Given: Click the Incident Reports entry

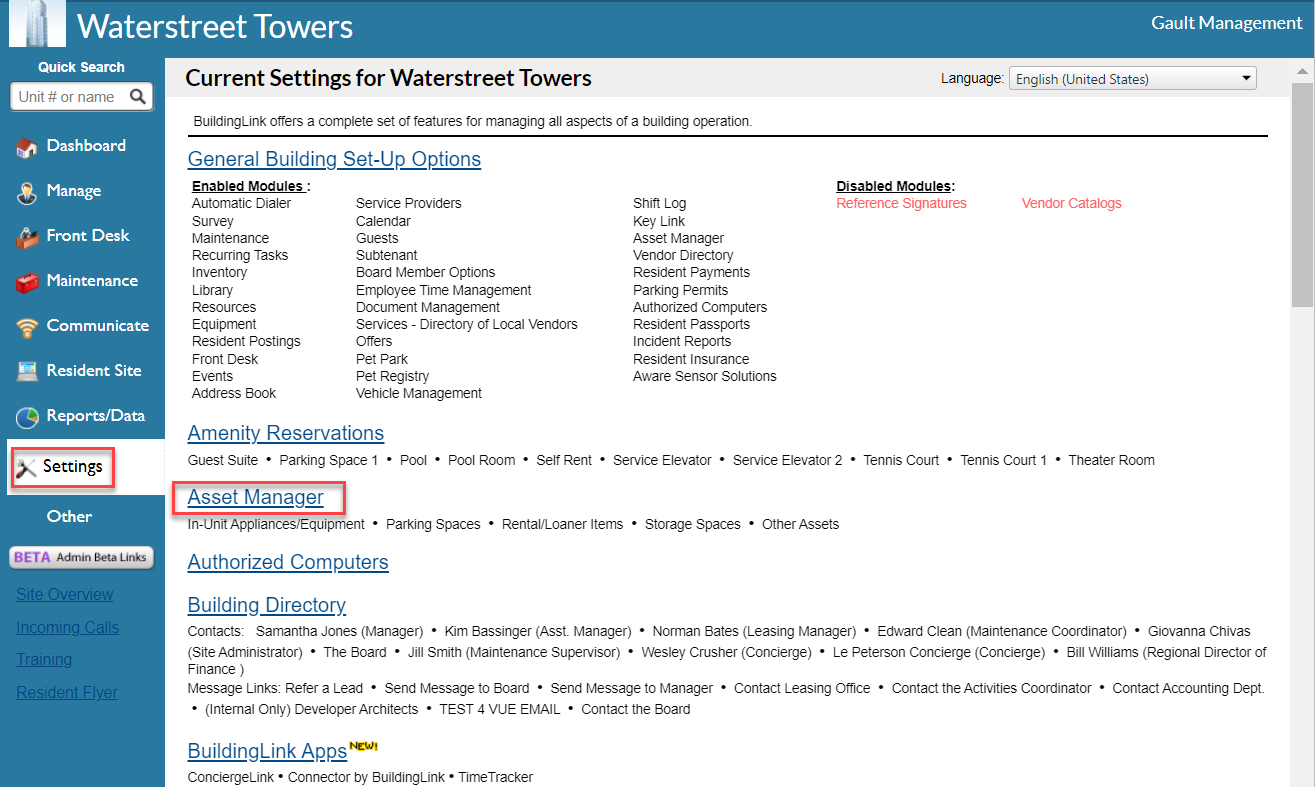Looking at the screenshot, I should coord(682,341).
